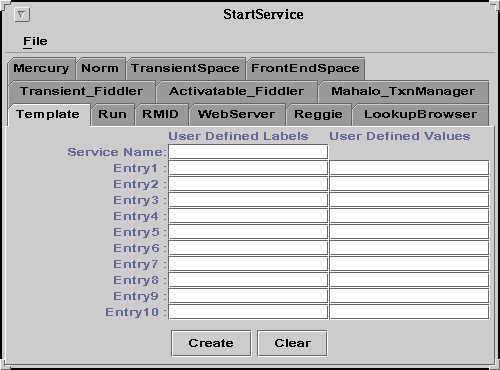Focus the Entry10 value field
Image resolution: width=500 pixels, height=370 pixels.
pyautogui.click(x=409, y=312)
